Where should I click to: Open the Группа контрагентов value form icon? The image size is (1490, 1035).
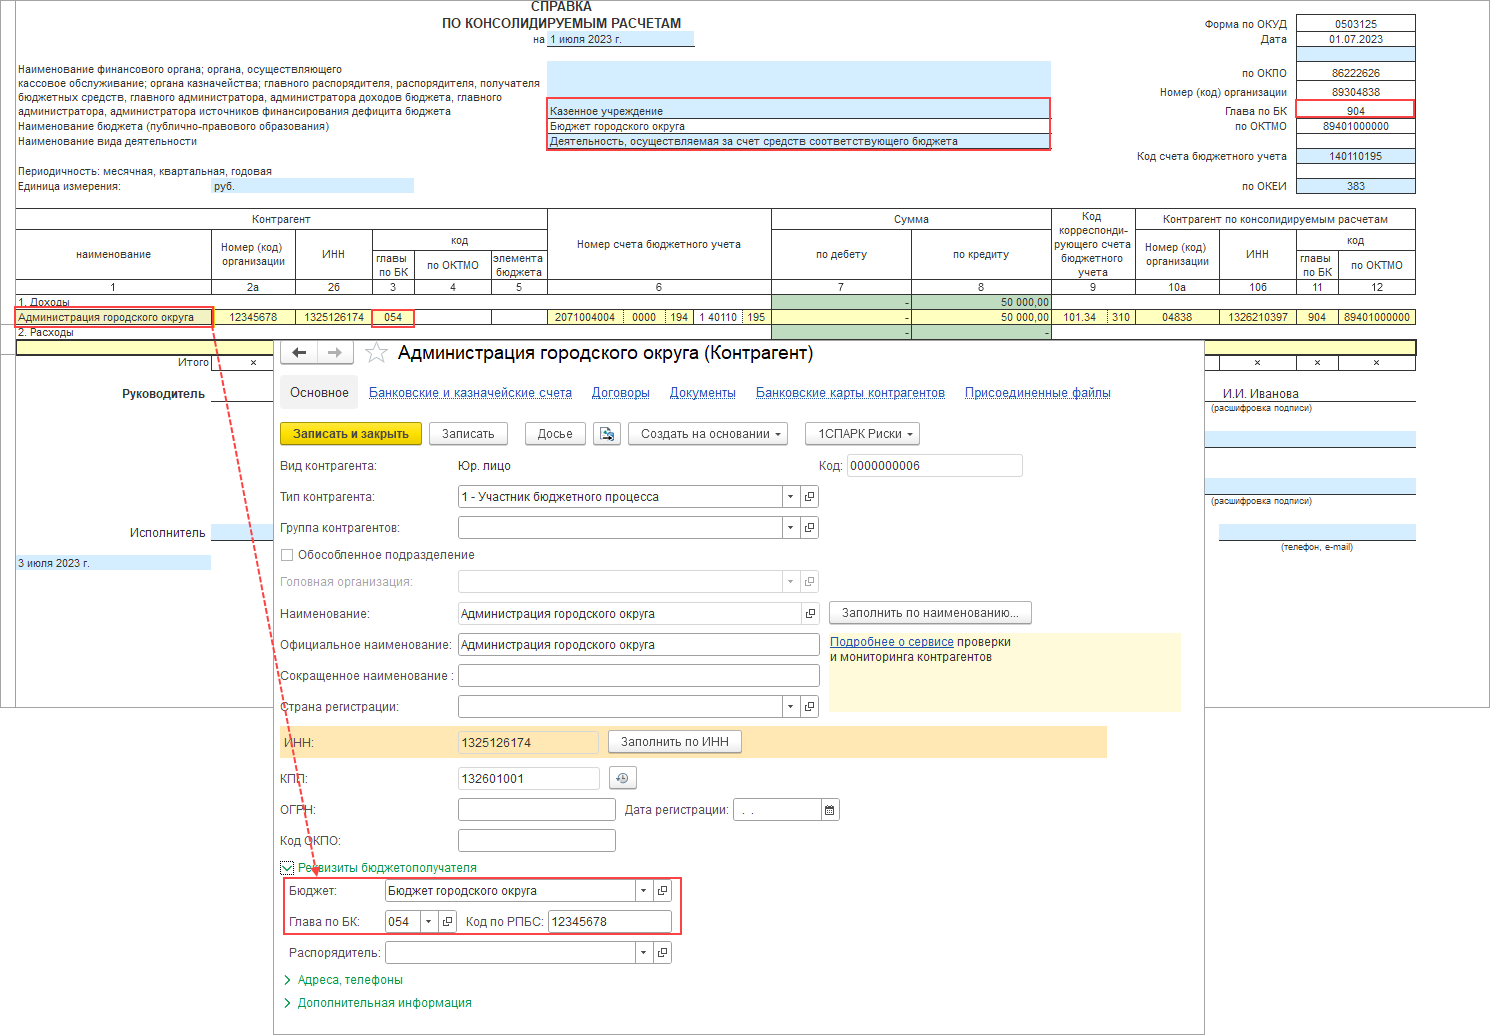click(x=809, y=528)
